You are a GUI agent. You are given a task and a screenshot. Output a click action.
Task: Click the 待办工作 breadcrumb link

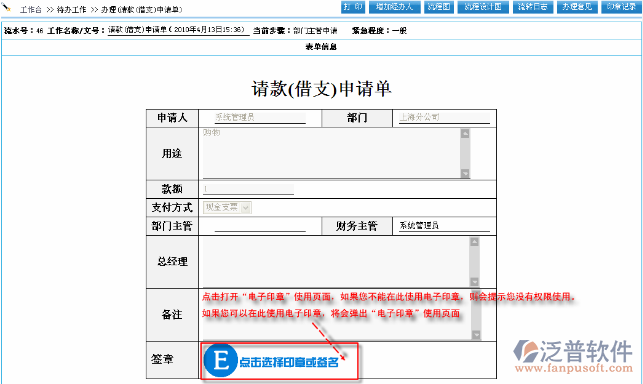click(71, 9)
